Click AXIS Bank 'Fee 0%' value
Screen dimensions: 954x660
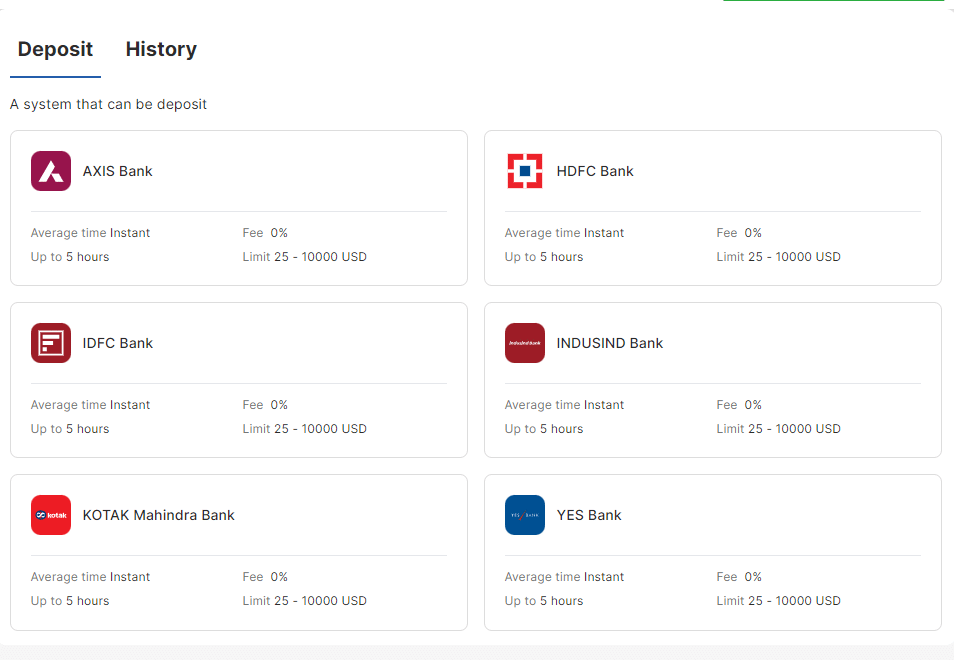click(x=265, y=233)
